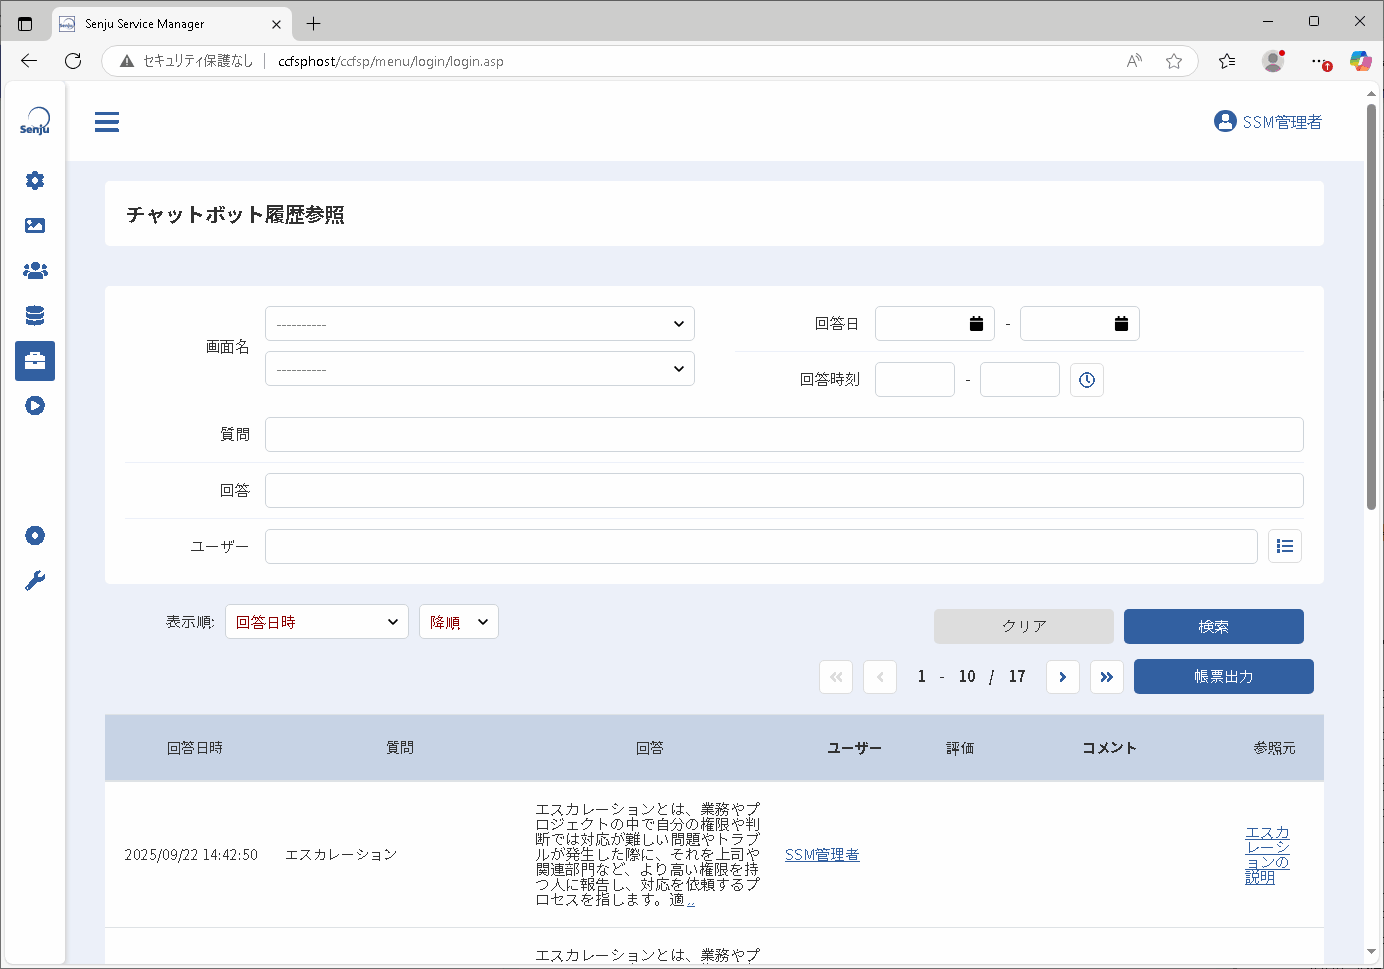Refresh the browser page

pos(73,61)
